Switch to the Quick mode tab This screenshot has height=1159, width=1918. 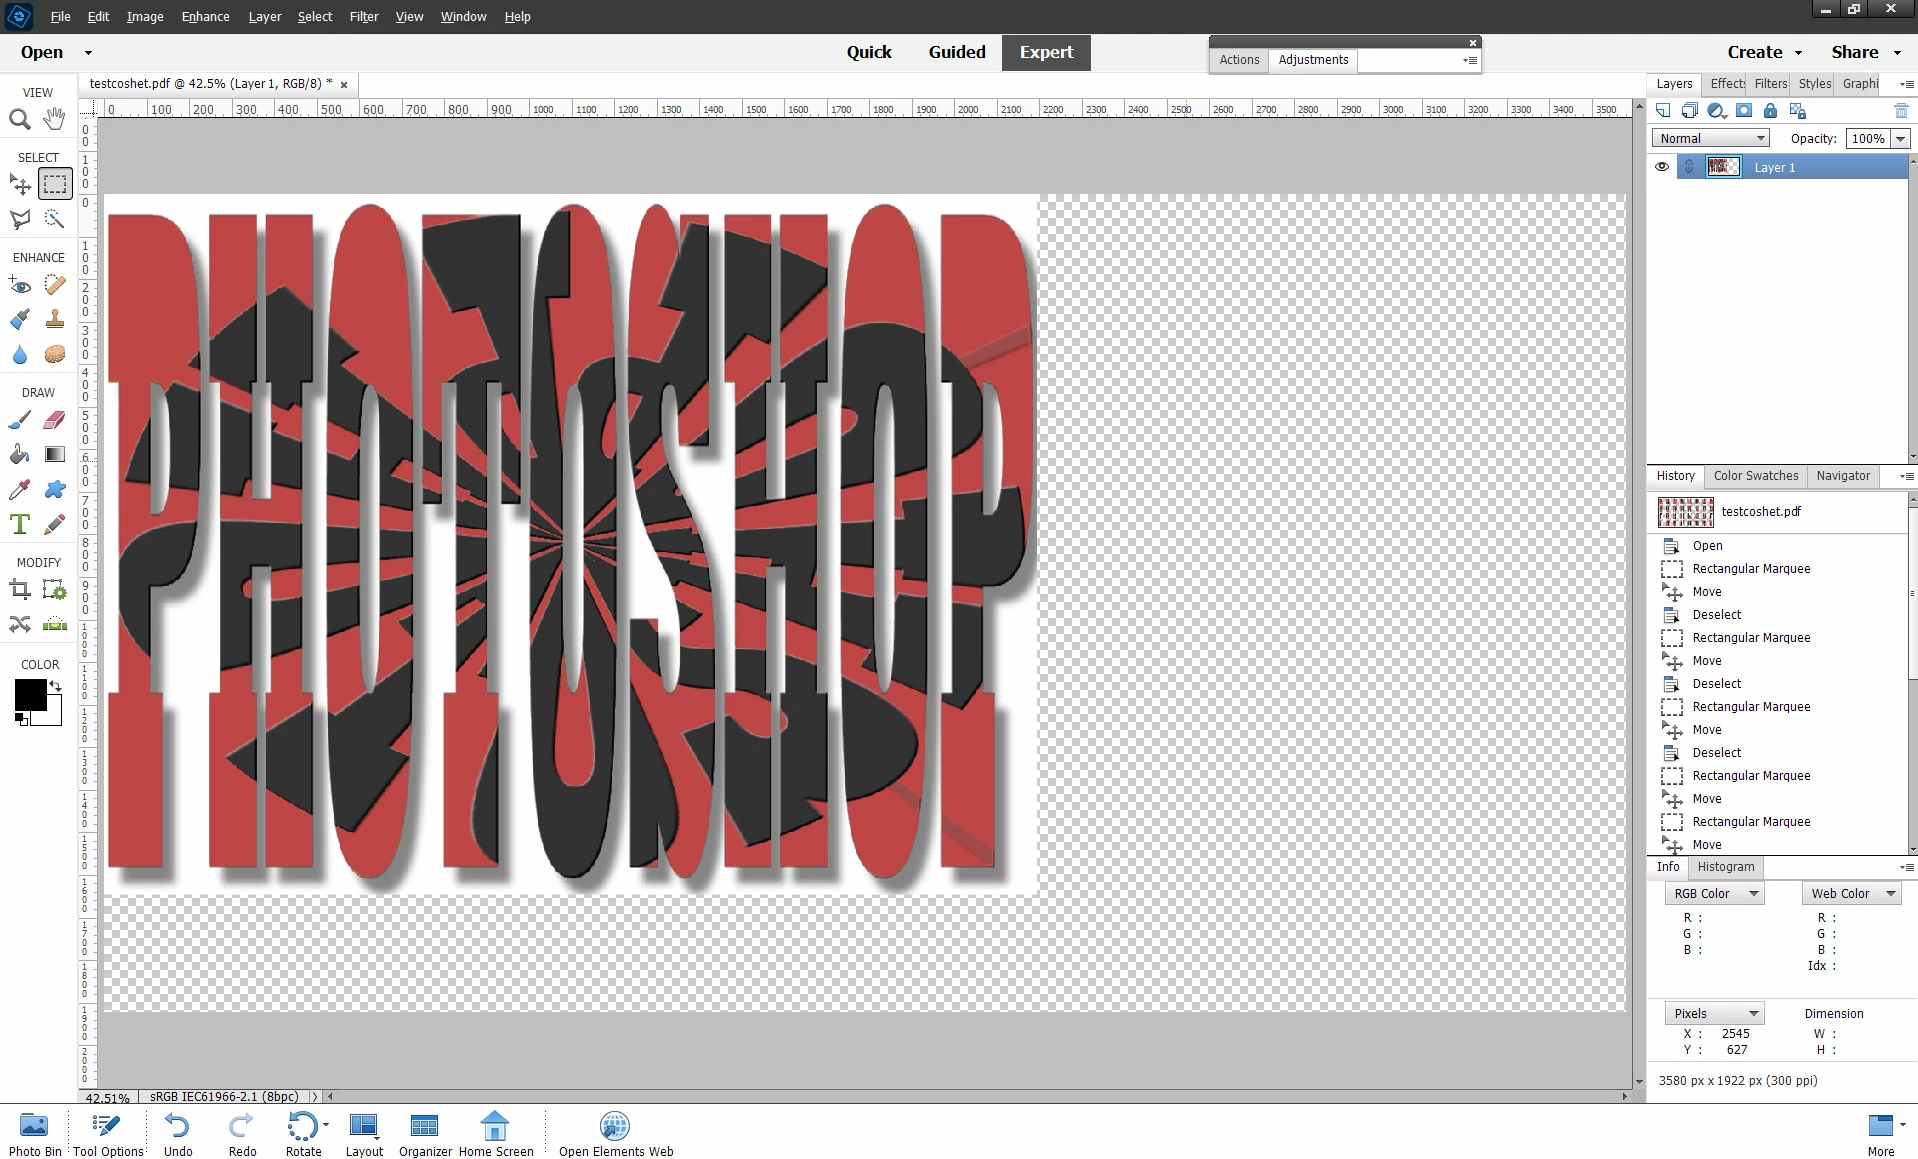tap(869, 52)
